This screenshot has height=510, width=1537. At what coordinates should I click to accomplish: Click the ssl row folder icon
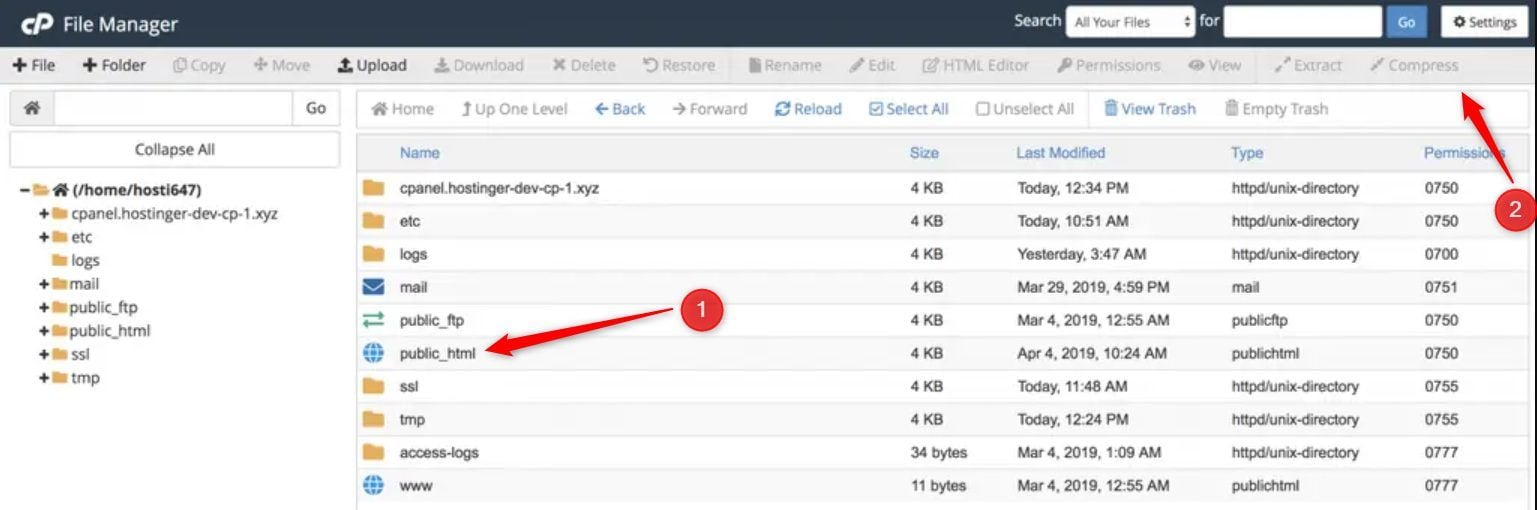coord(374,386)
